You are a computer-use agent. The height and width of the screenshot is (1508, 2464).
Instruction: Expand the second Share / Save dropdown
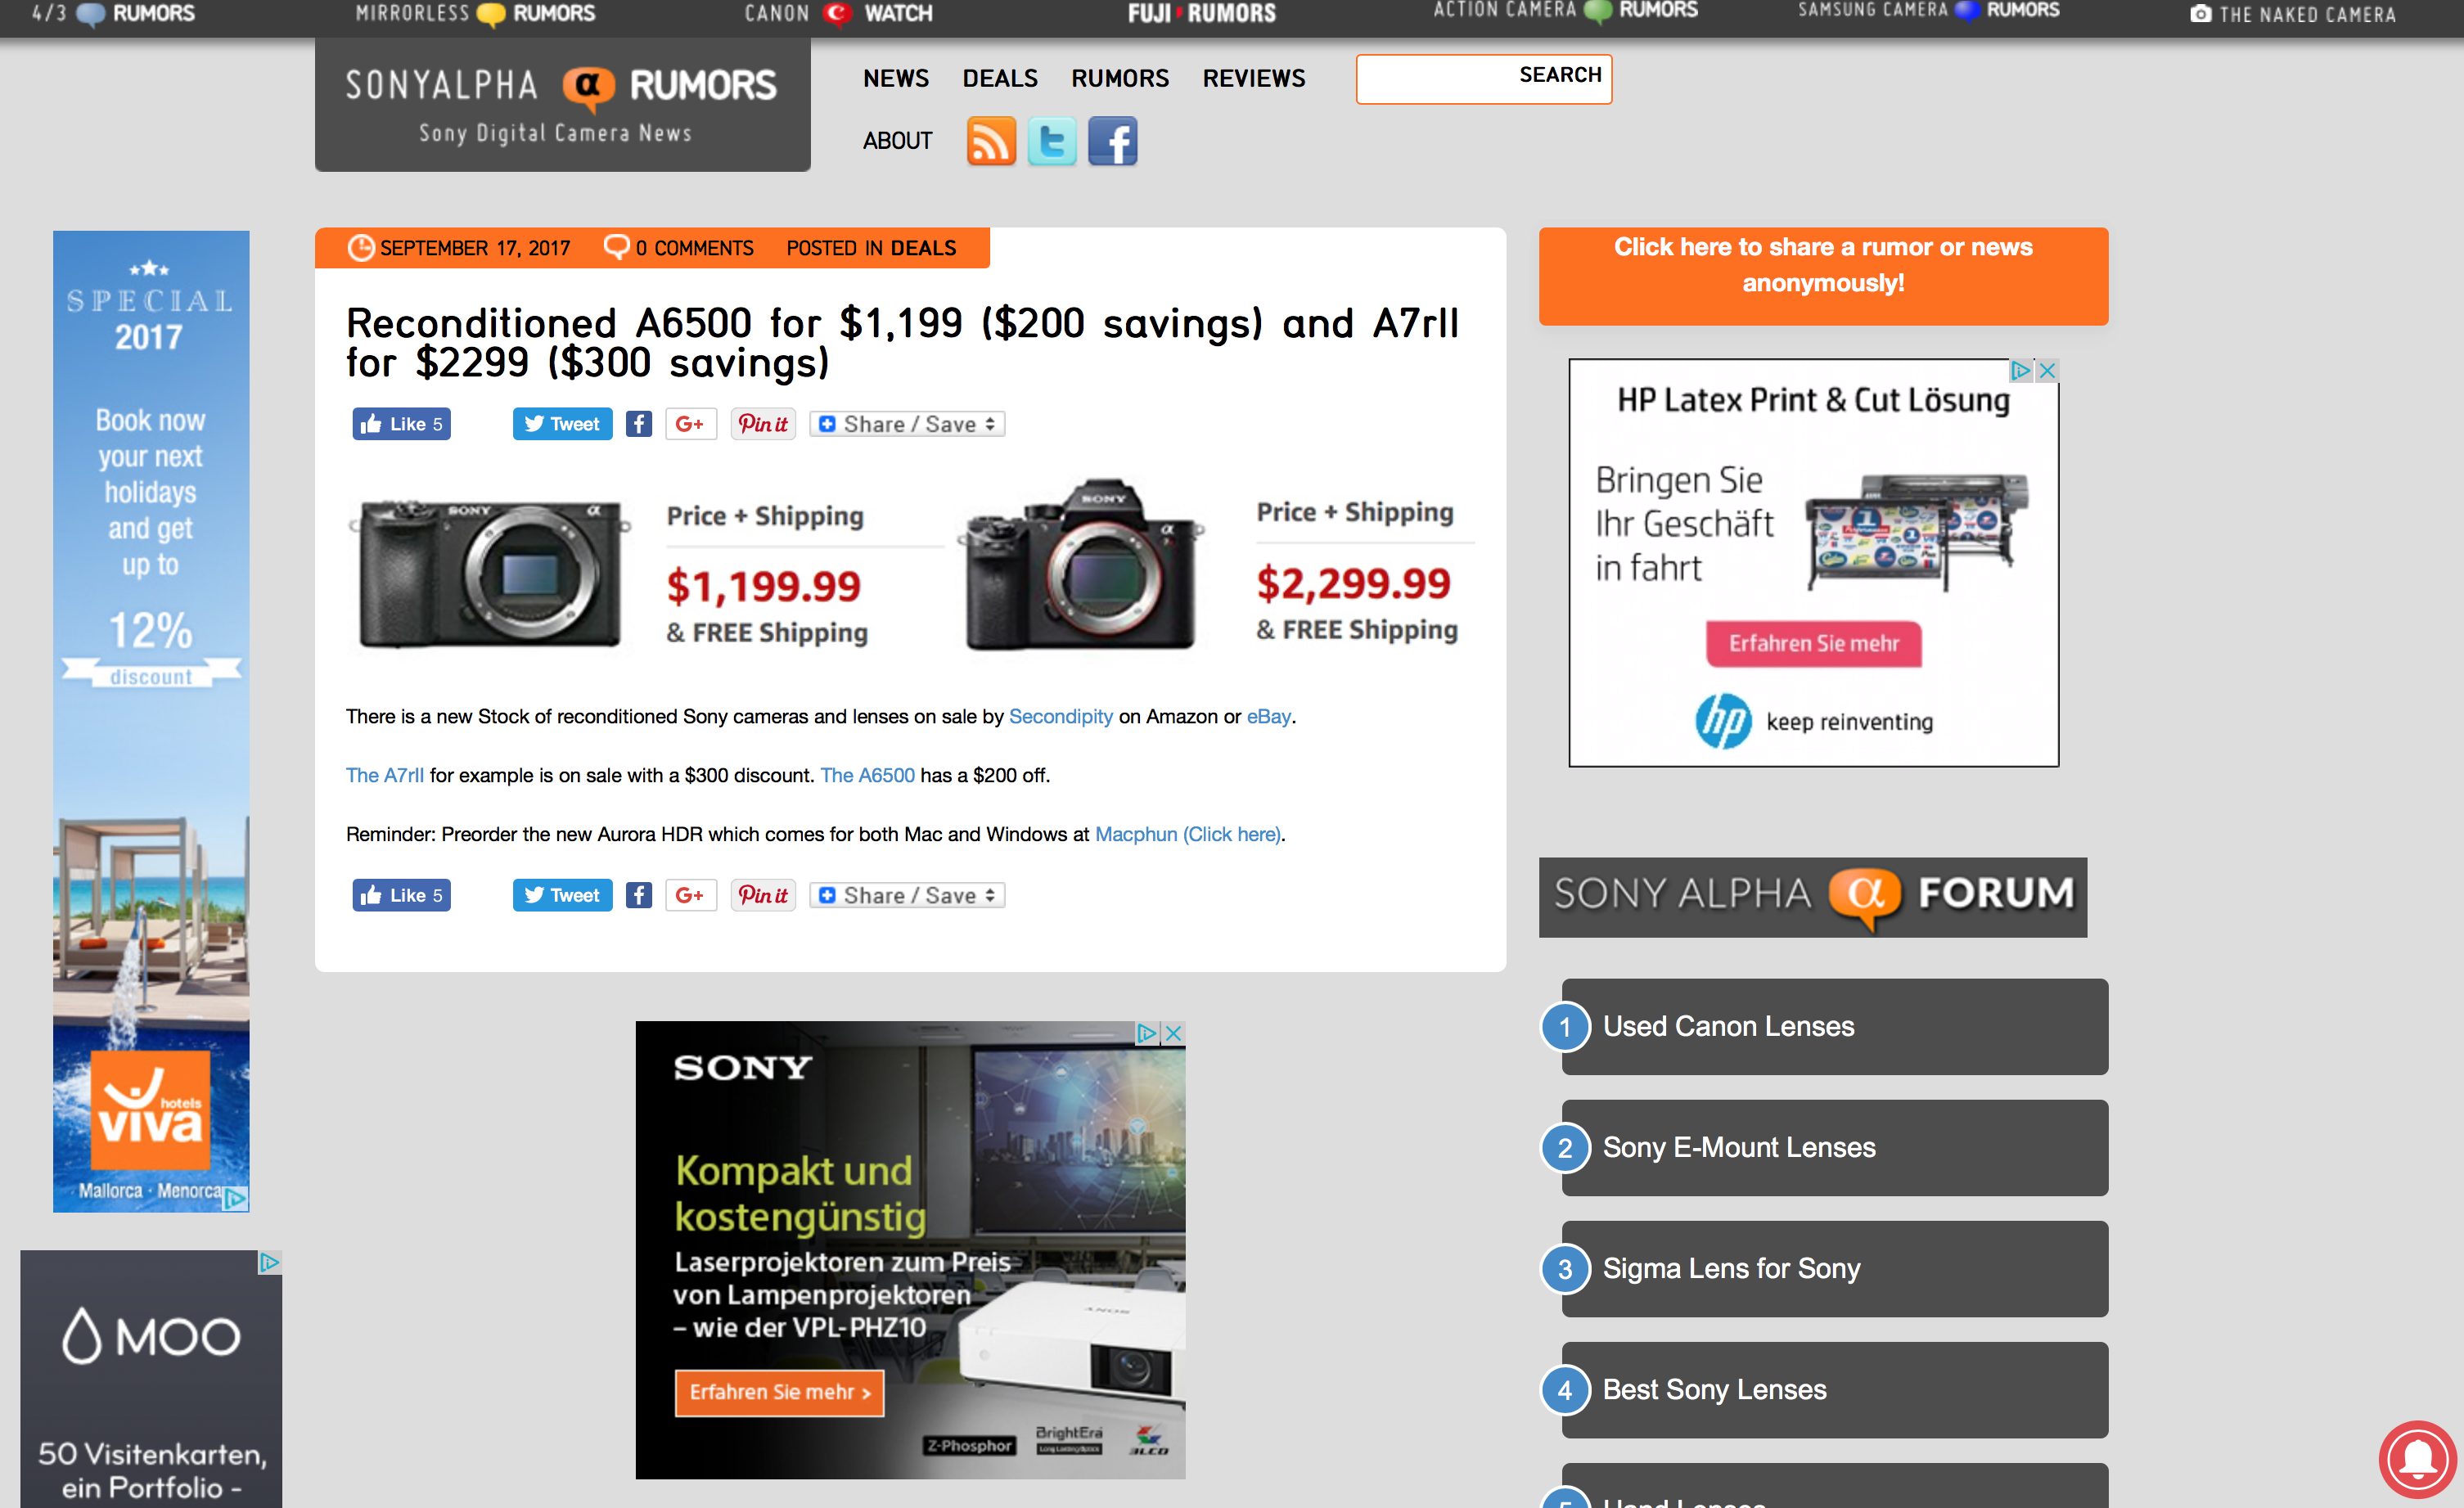pos(905,894)
